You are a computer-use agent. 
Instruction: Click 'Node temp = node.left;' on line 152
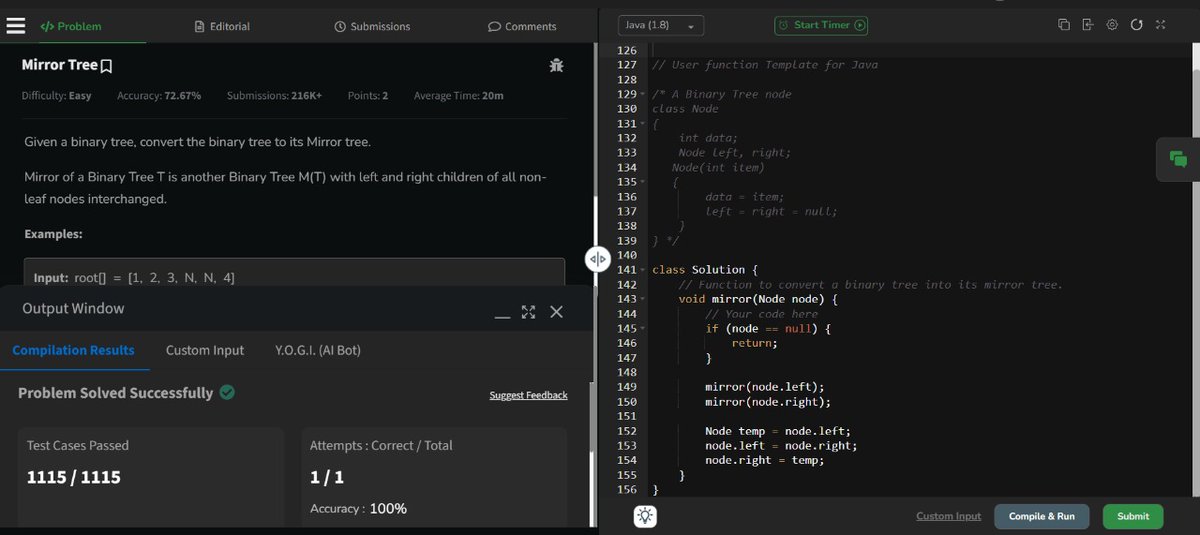click(778, 431)
